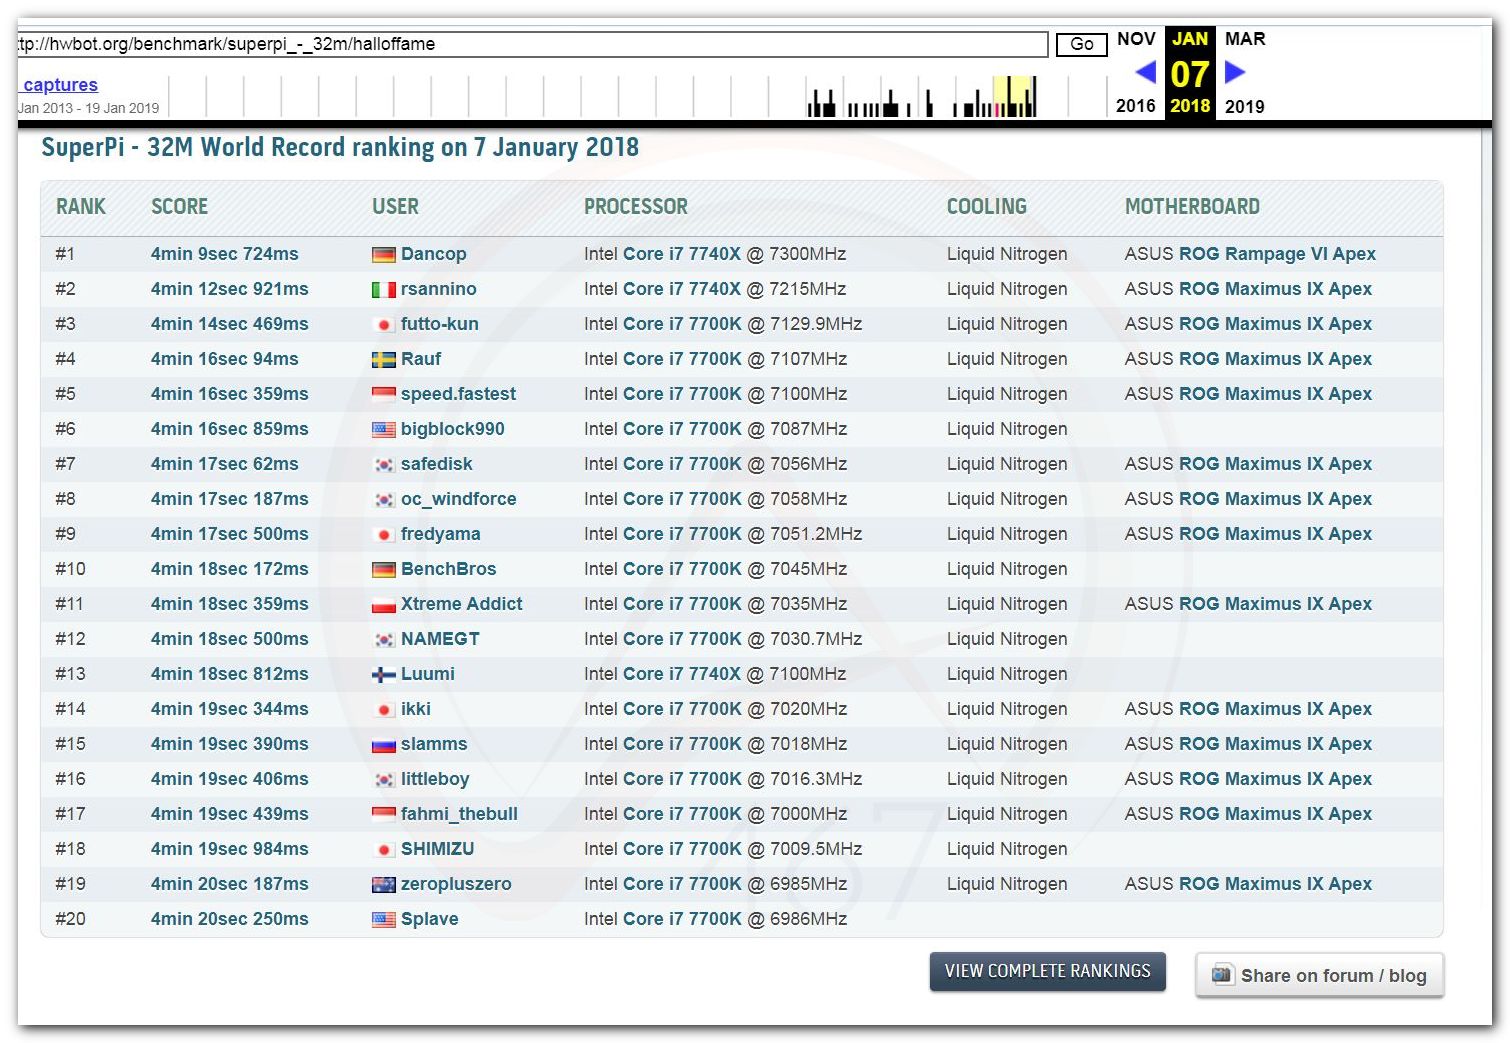Click the PROCESSOR column header
Screen dimensions: 1510x1043
pos(636,207)
